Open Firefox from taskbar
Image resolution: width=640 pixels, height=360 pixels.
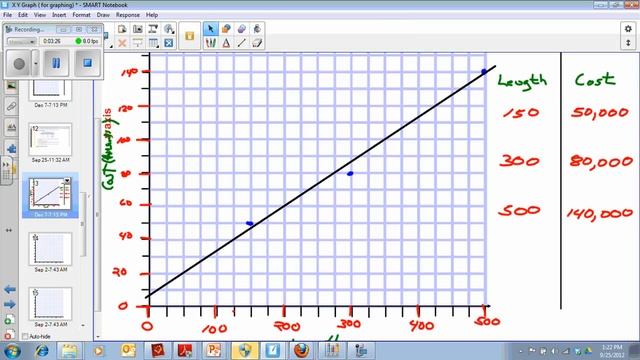click(x=301, y=351)
